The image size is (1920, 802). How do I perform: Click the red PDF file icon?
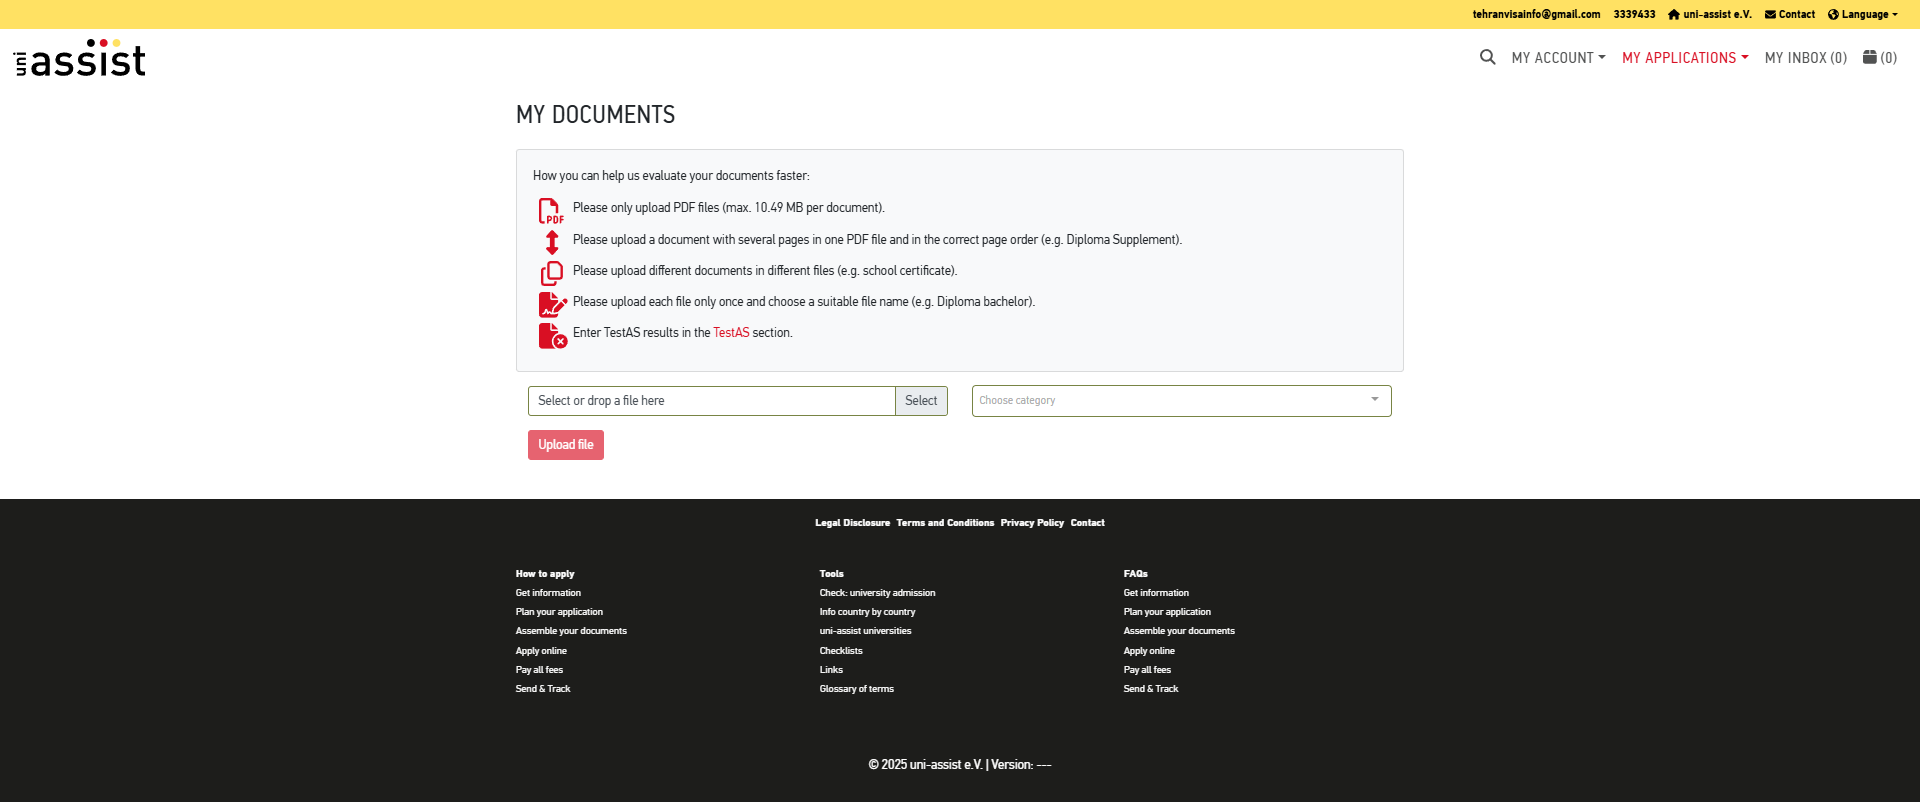click(x=551, y=211)
